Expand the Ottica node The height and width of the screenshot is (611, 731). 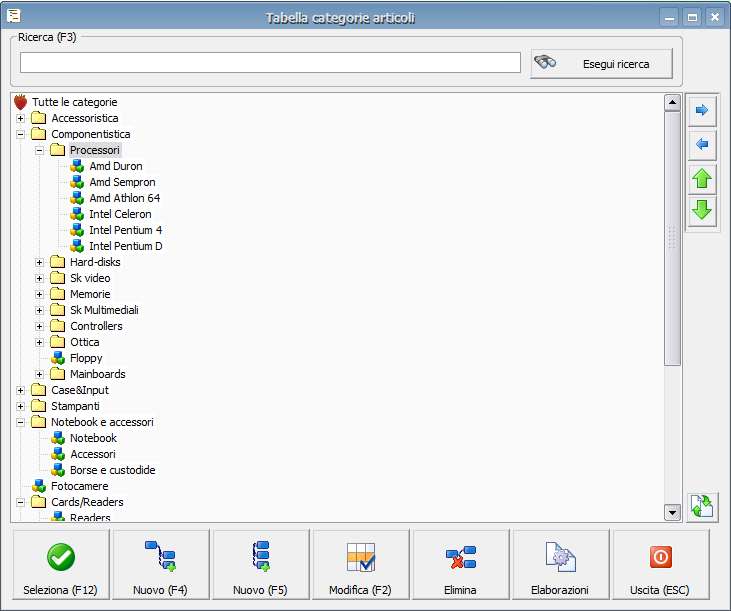click(x=40, y=343)
